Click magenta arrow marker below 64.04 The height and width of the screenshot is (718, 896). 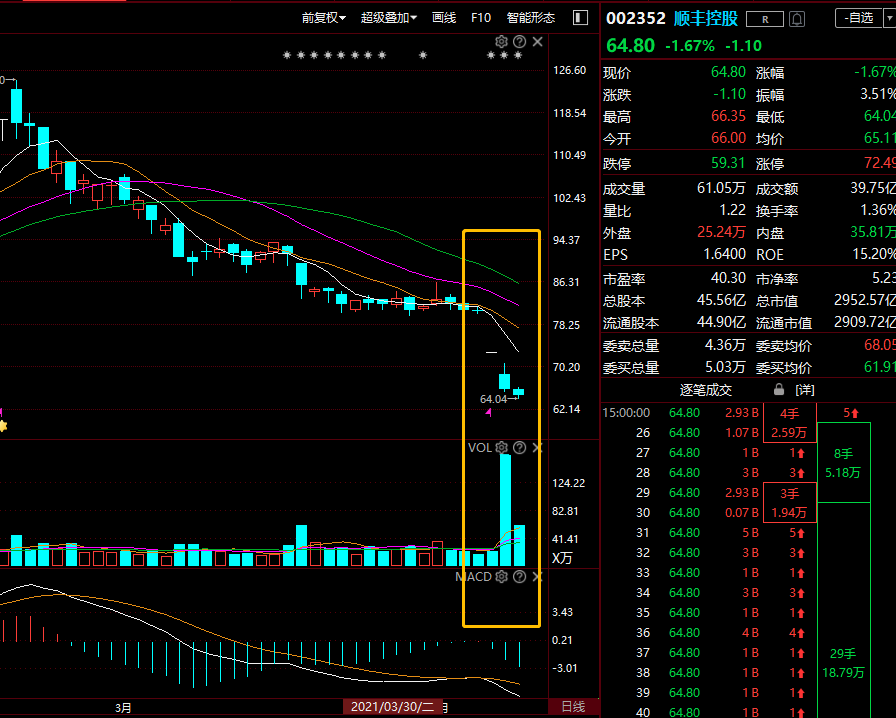(x=489, y=412)
